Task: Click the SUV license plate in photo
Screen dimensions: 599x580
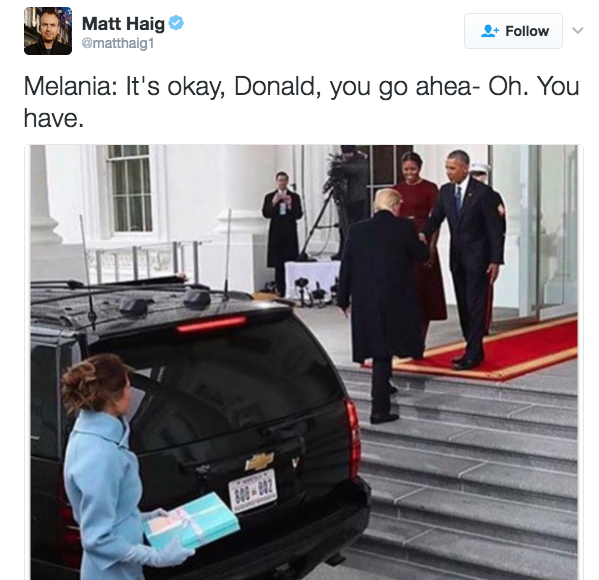Action: (x=253, y=491)
